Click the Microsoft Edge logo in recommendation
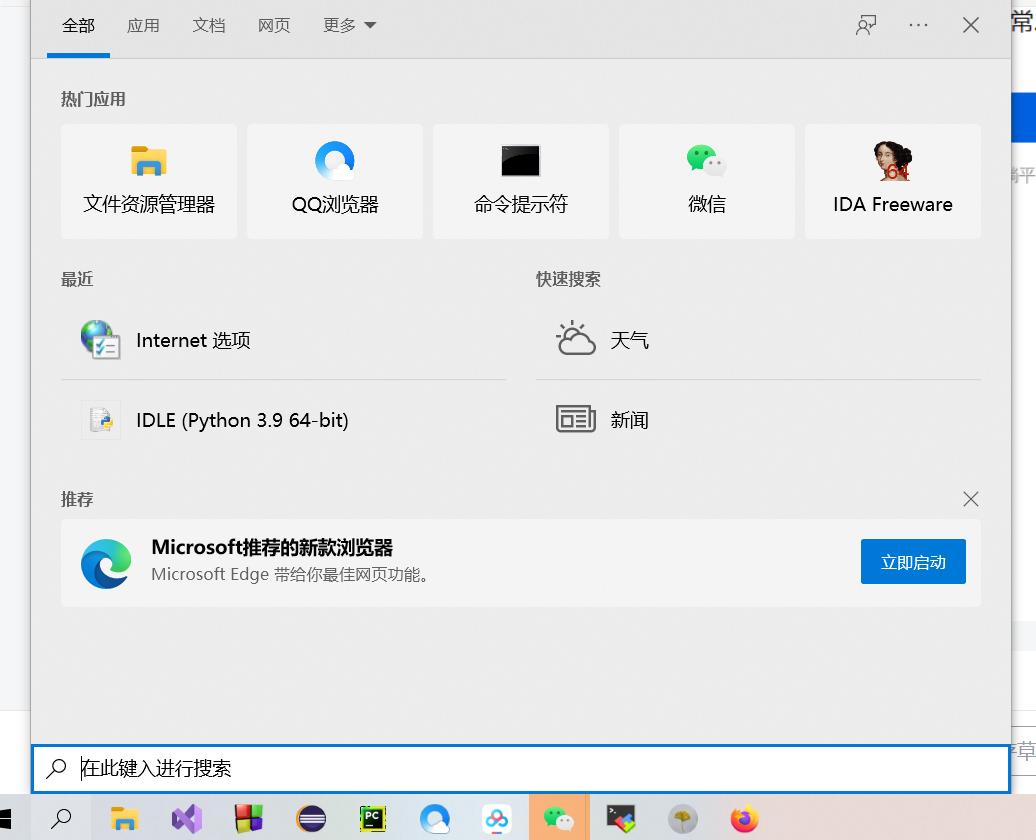The height and width of the screenshot is (840, 1036). tap(106, 563)
